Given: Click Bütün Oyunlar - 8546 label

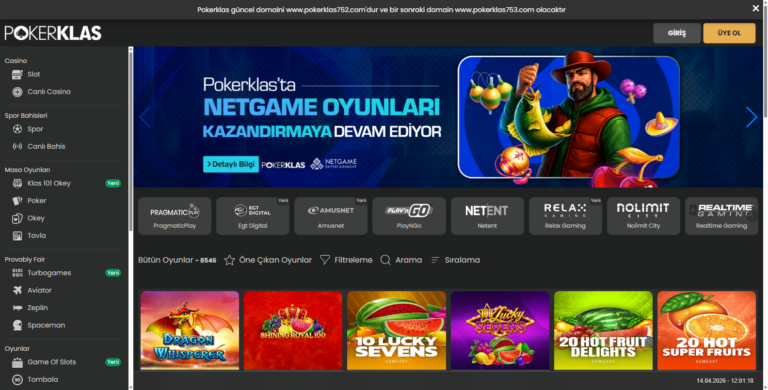Looking at the screenshot, I should point(177,260).
